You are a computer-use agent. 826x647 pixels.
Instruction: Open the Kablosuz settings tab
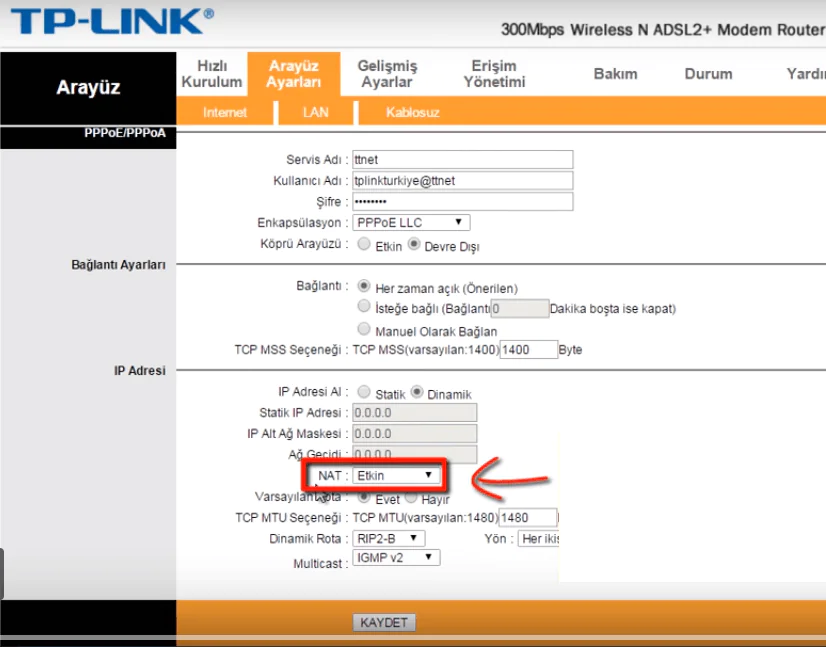click(411, 112)
